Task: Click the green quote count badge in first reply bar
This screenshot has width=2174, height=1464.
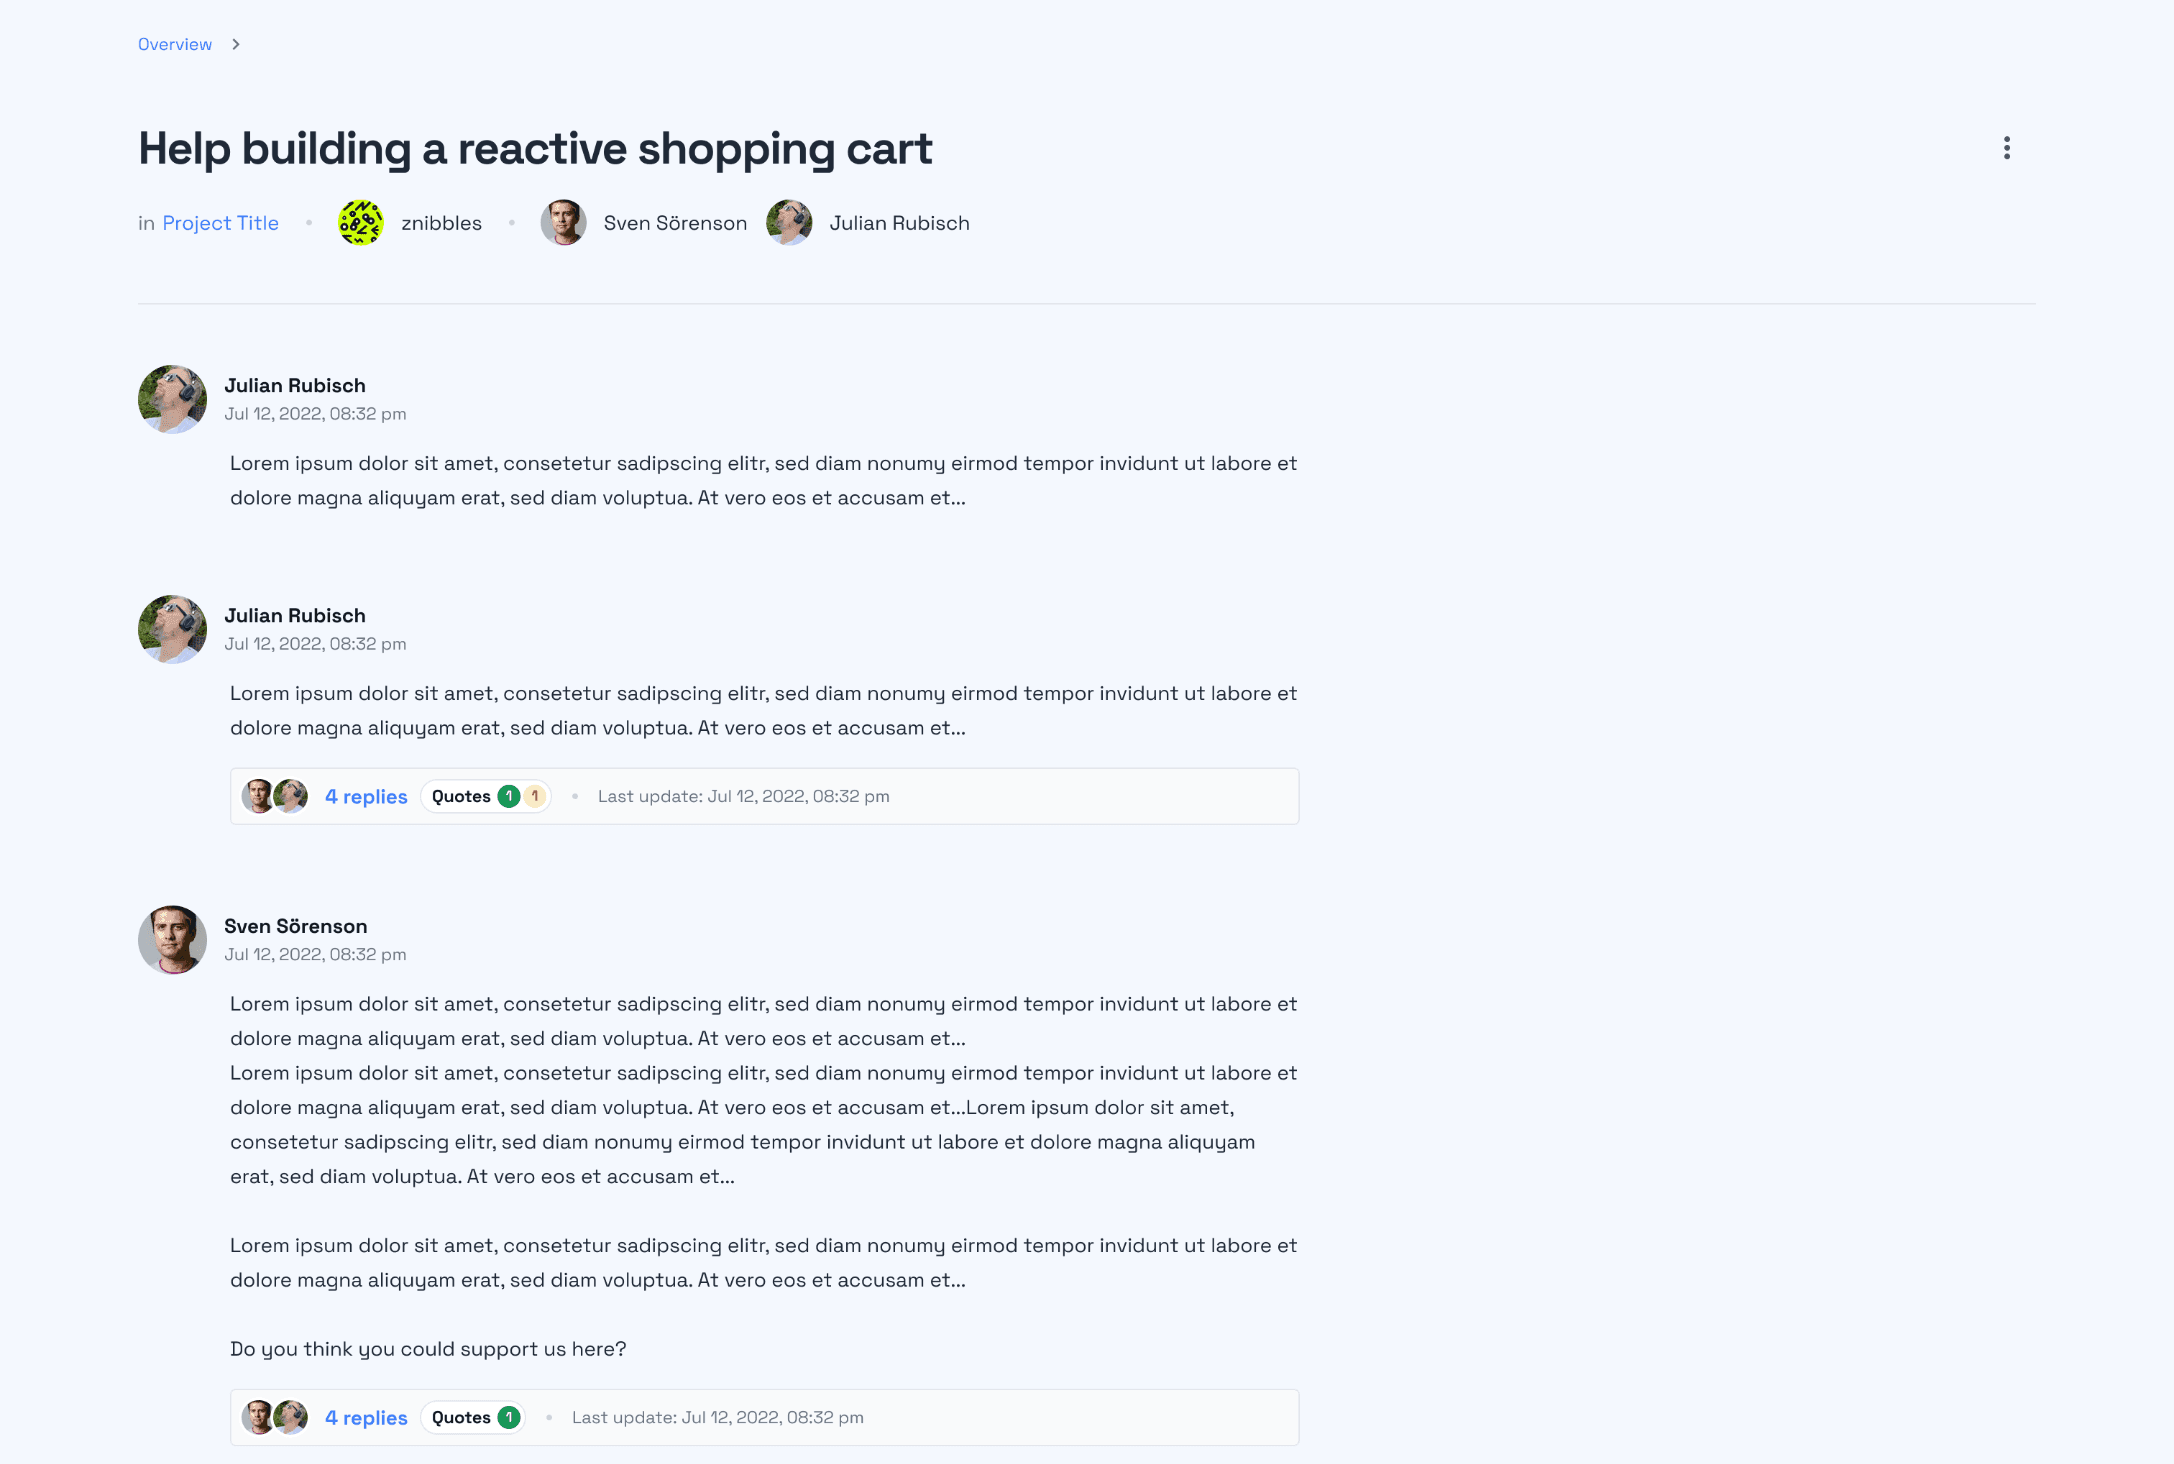Action: (509, 796)
